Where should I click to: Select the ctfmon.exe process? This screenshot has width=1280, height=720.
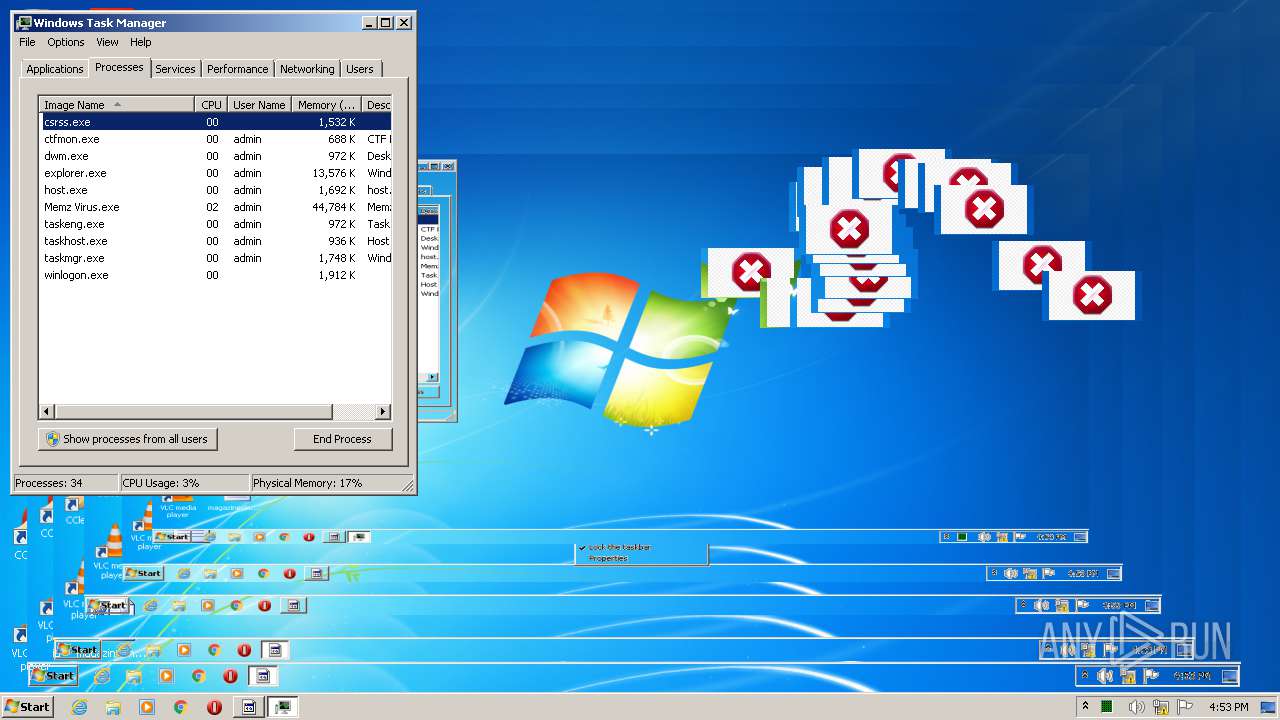pos(215,139)
